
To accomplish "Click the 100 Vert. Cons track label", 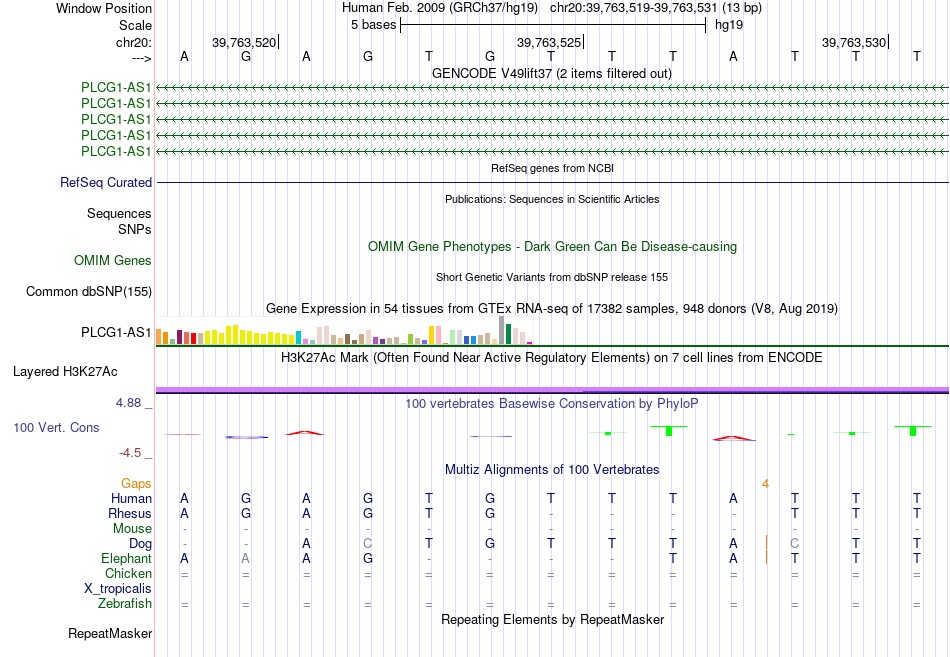I will point(56,428).
